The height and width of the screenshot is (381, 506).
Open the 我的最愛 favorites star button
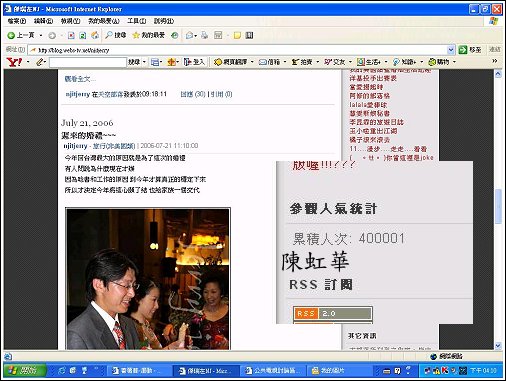click(149, 35)
